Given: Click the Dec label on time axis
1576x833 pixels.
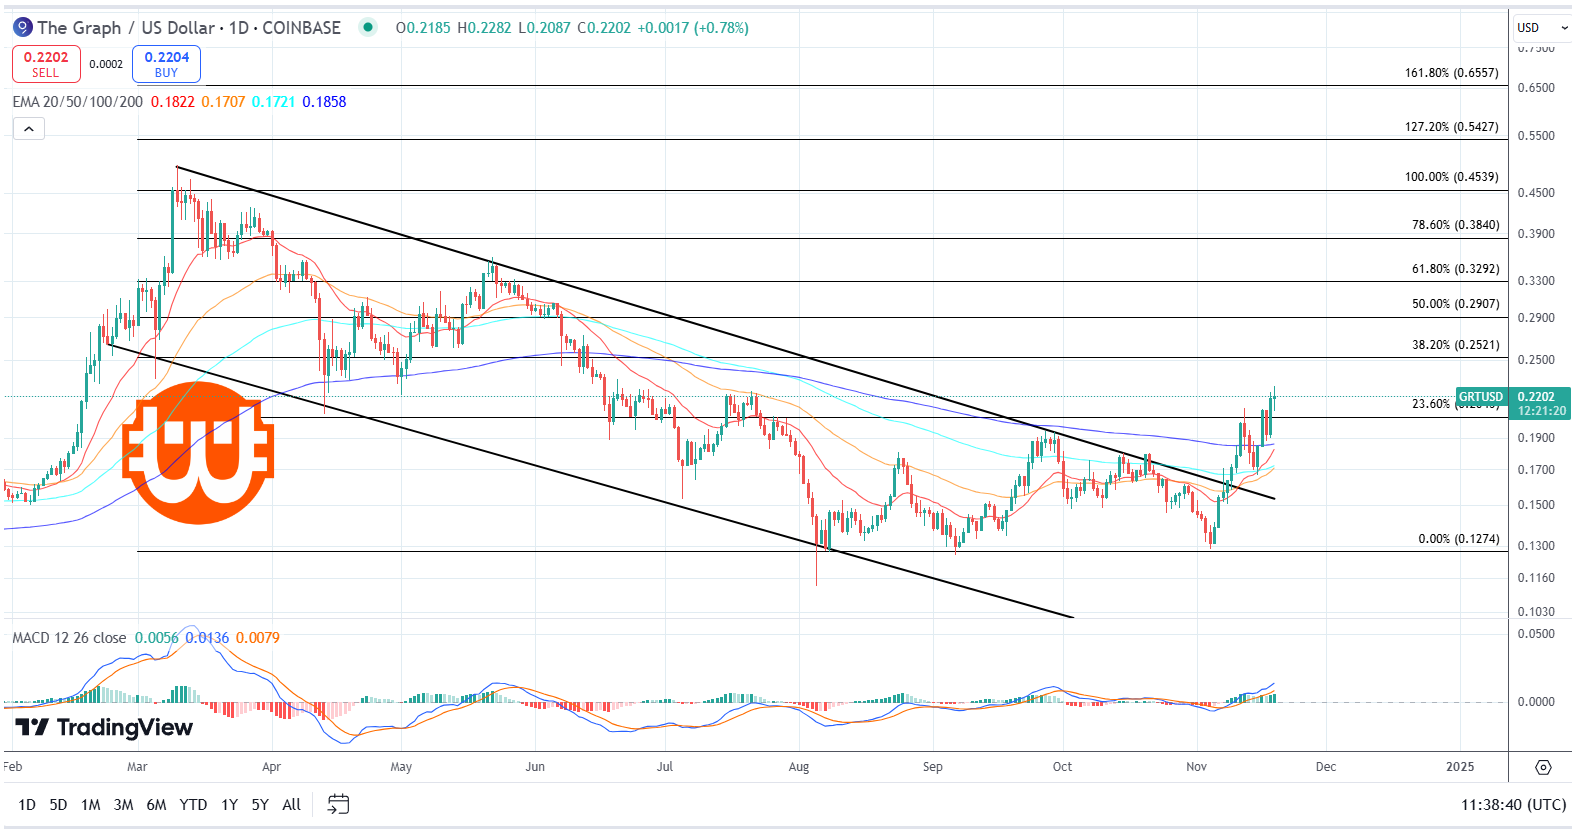Looking at the screenshot, I should click(x=1326, y=767).
